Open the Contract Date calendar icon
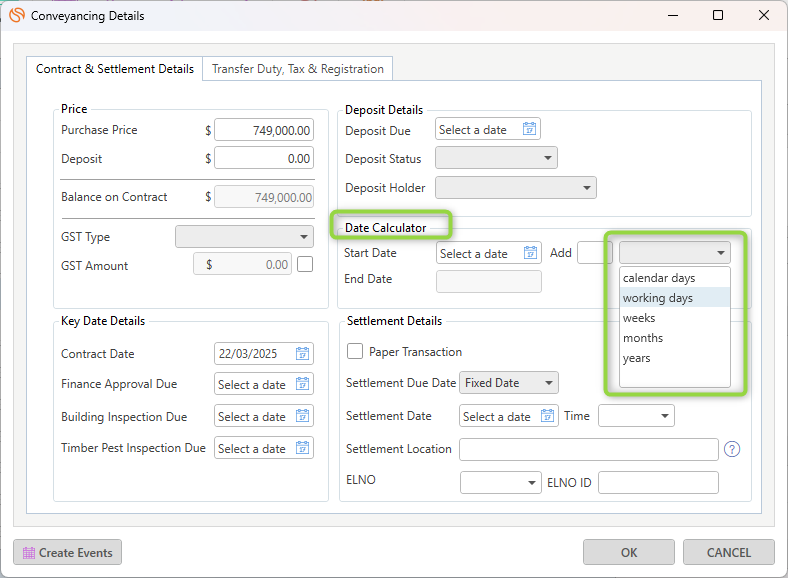 click(x=302, y=353)
